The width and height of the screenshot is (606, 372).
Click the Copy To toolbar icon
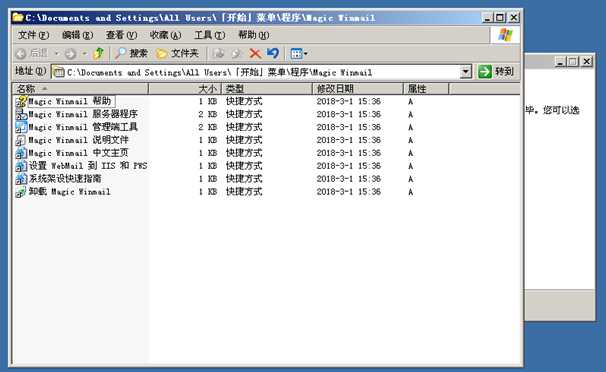[237, 53]
